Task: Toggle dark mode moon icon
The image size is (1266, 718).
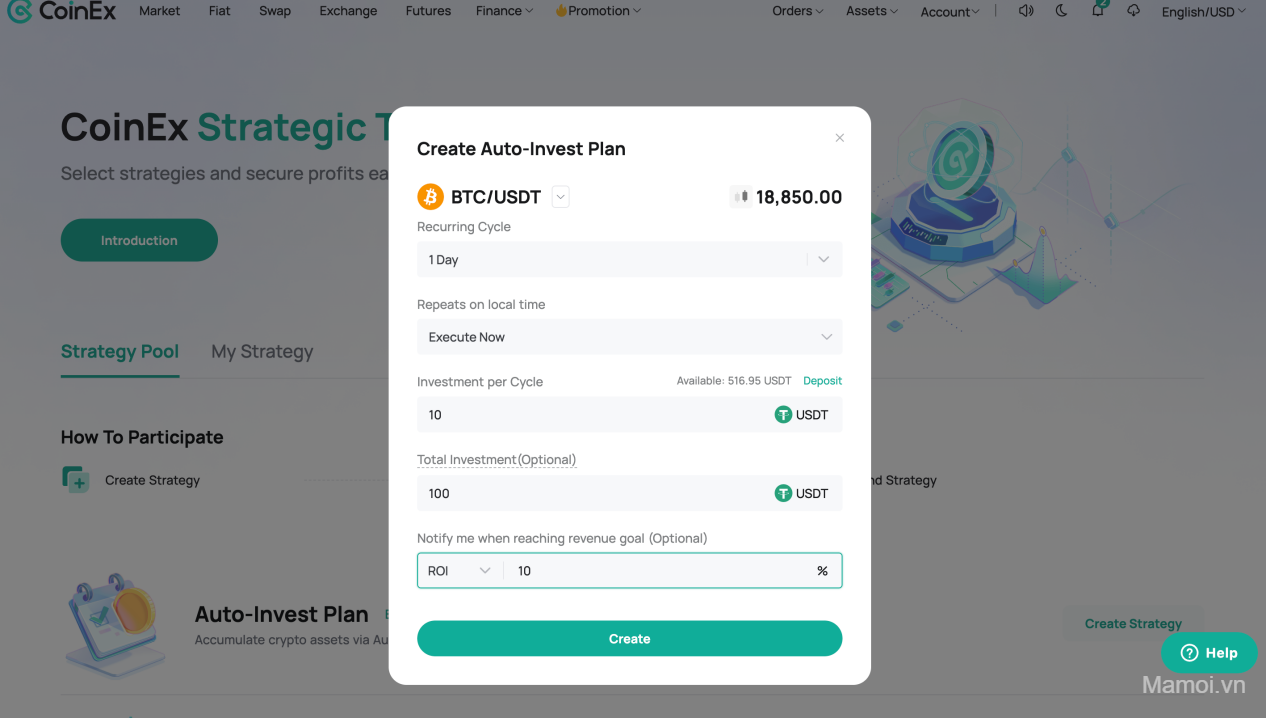Action: [x=1061, y=11]
